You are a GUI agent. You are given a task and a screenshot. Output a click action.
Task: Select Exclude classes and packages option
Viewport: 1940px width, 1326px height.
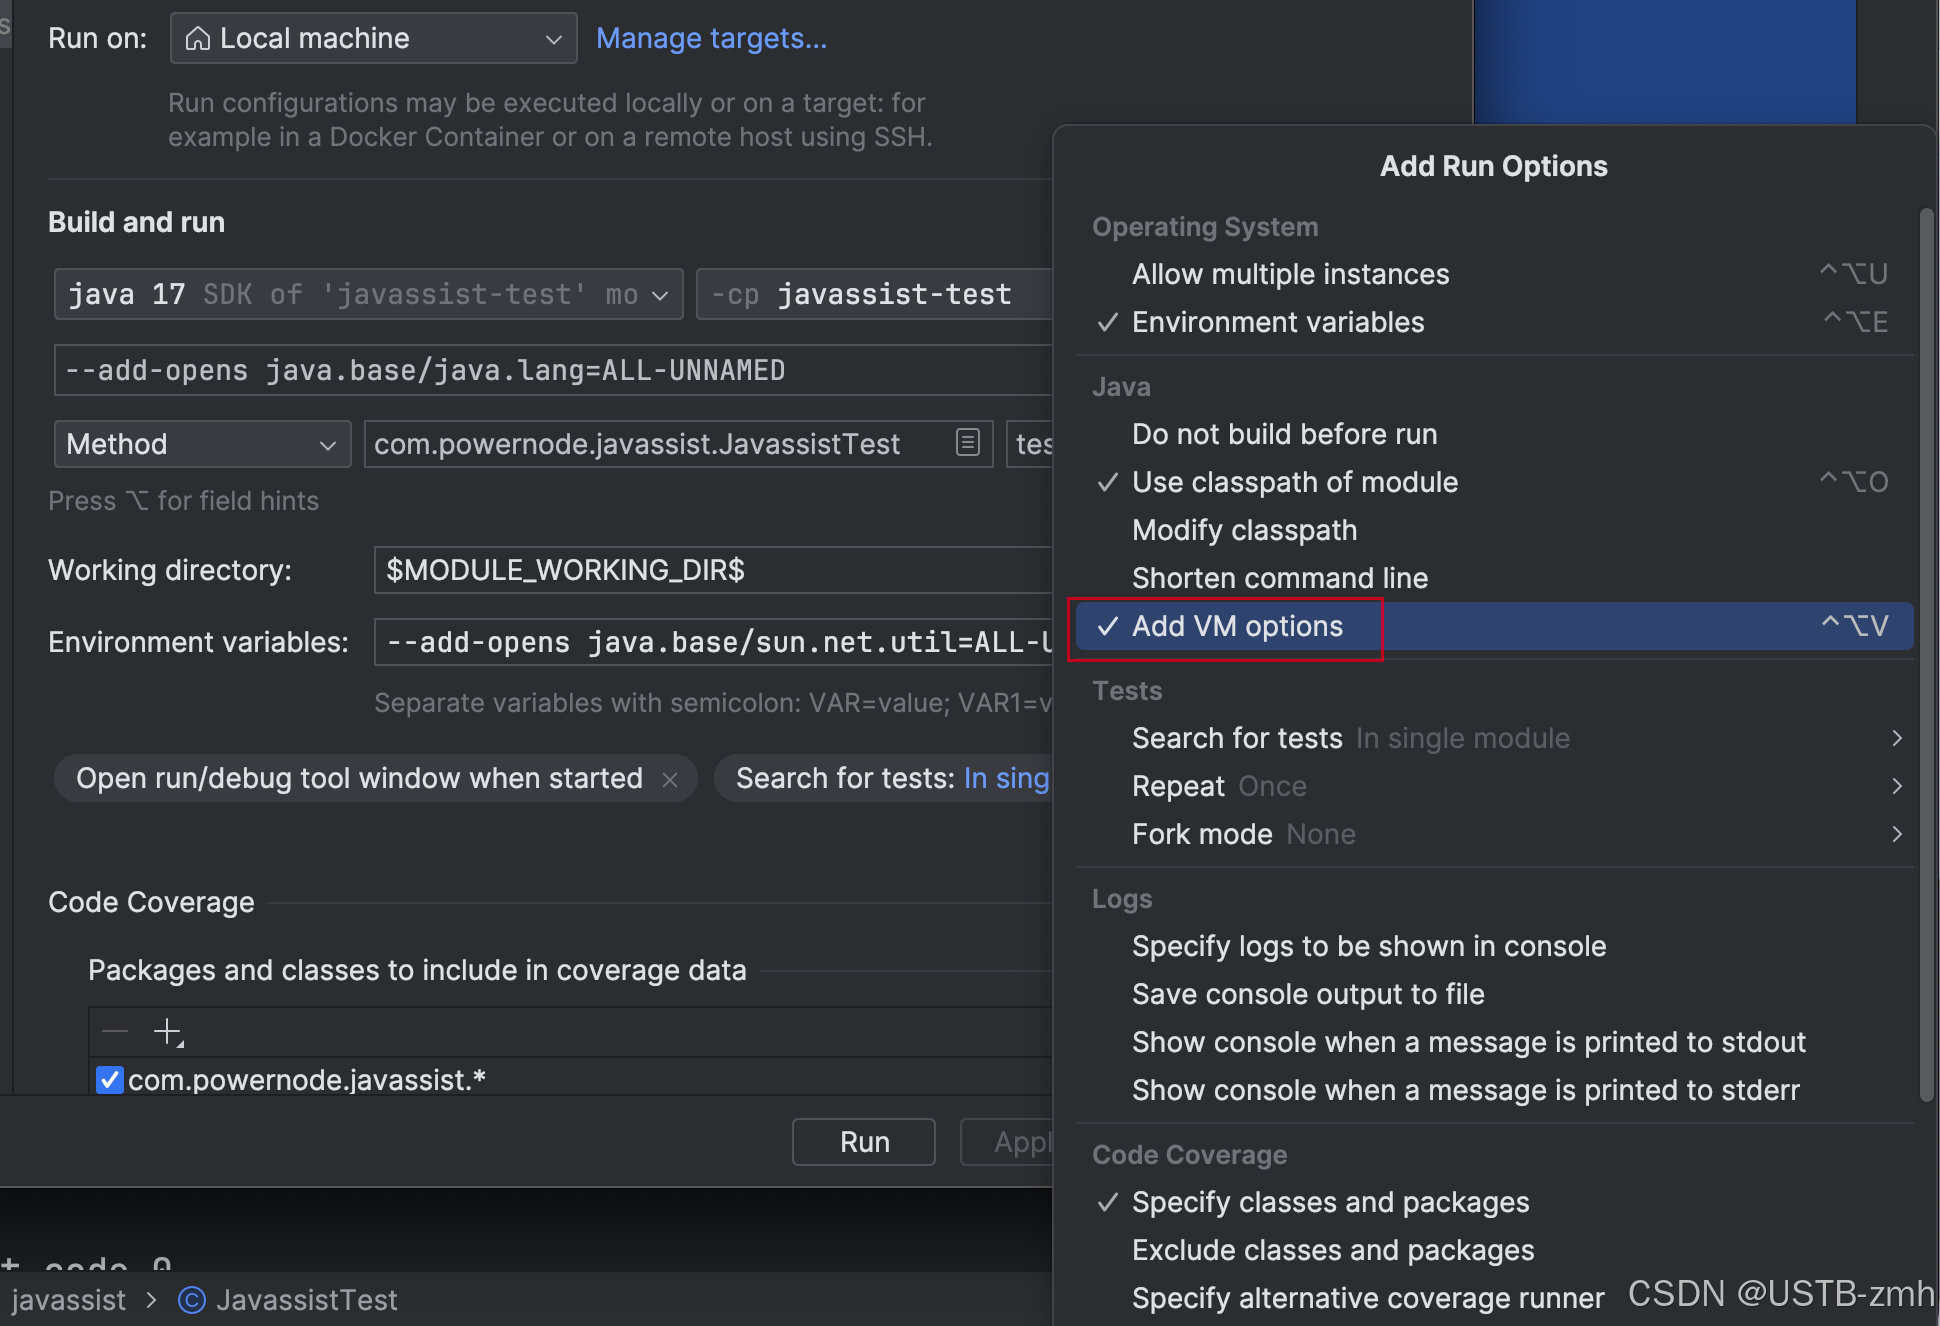pyautogui.click(x=1495, y=1250)
